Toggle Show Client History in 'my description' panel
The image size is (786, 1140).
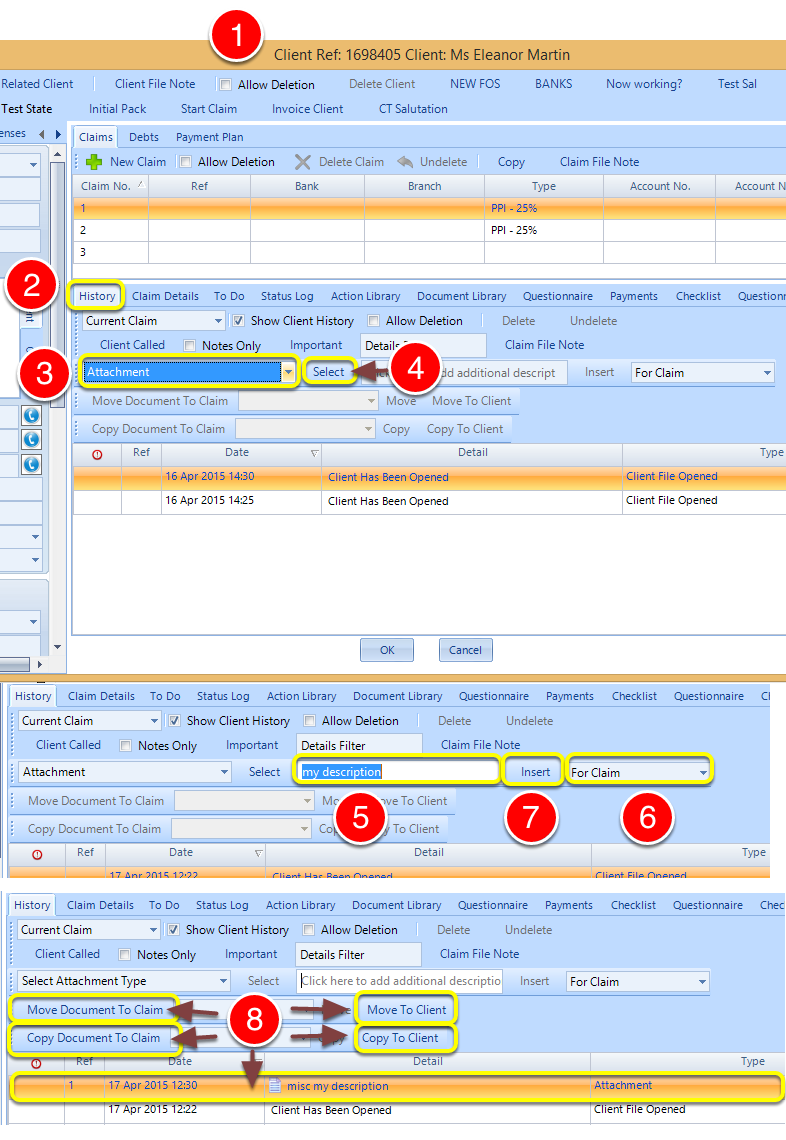[174, 720]
